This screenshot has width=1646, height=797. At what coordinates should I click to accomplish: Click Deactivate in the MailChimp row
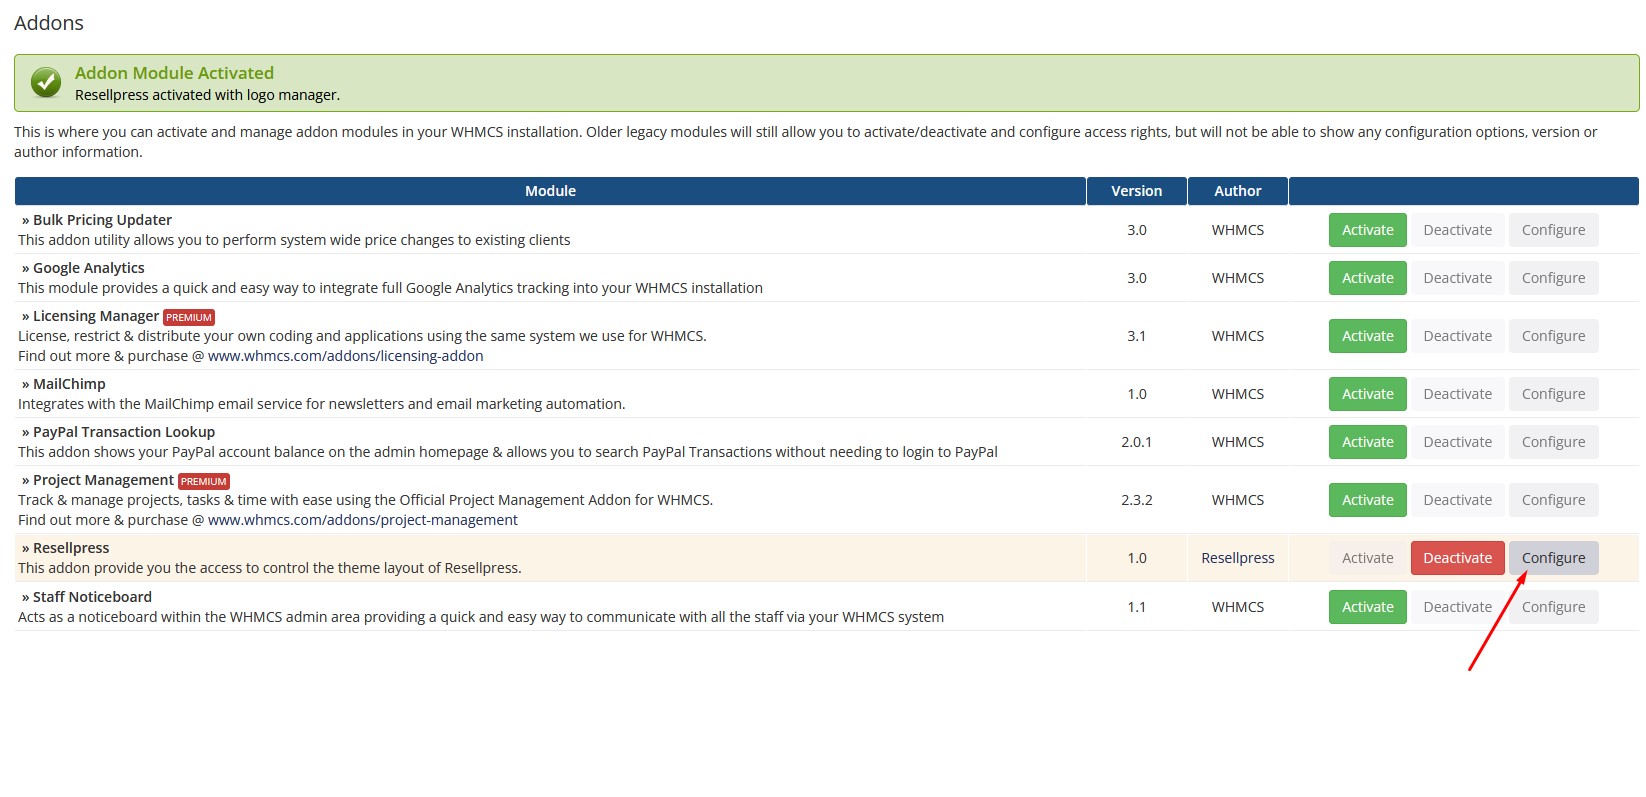pos(1457,394)
